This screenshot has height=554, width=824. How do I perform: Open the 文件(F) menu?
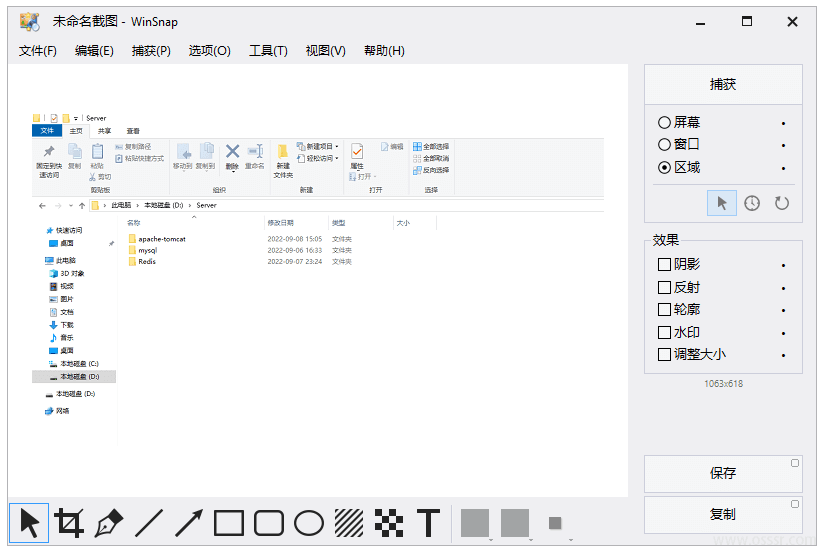click(38, 51)
